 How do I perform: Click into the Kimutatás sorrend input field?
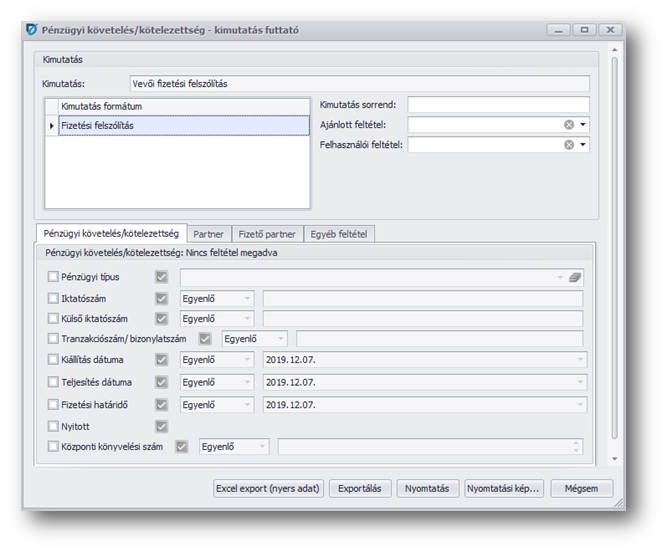point(498,105)
